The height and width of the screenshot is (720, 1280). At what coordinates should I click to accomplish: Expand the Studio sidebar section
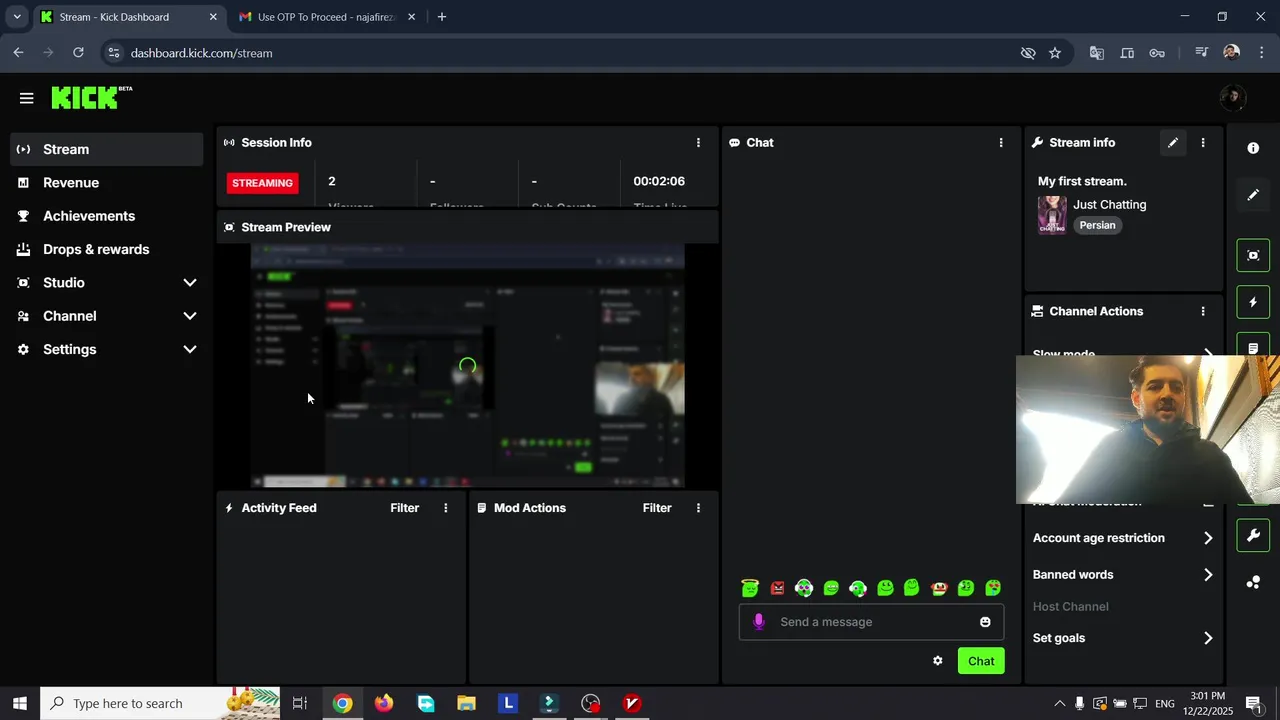pyautogui.click(x=106, y=283)
